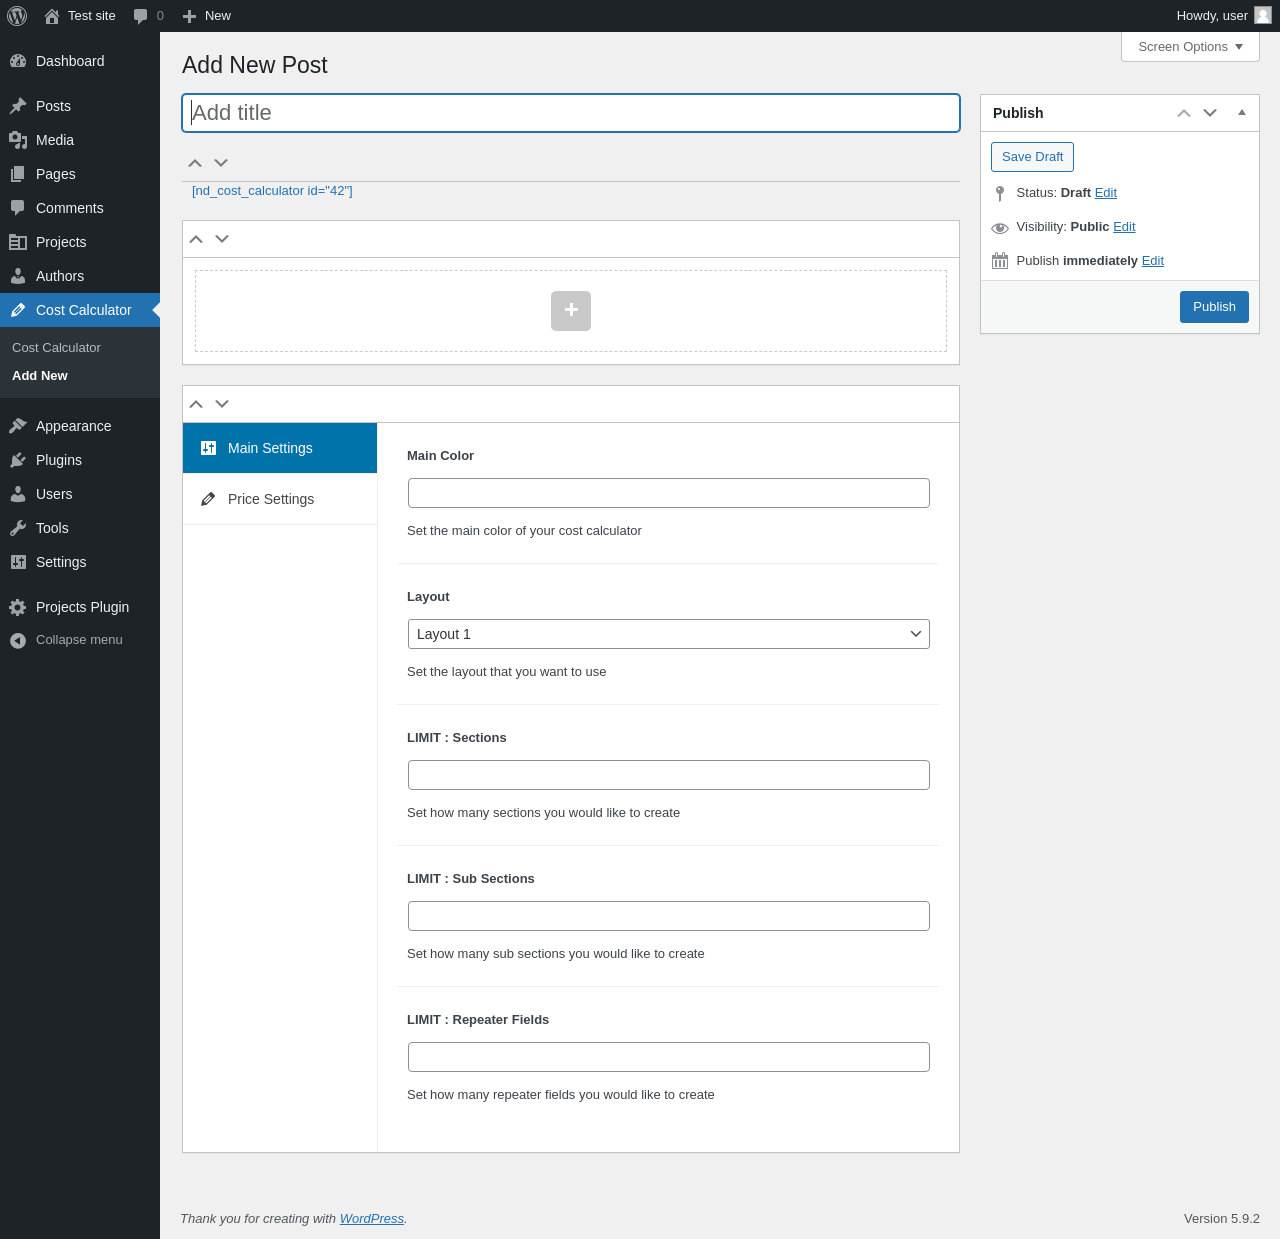
Task: Click the Save Draft button
Action: (x=1032, y=157)
